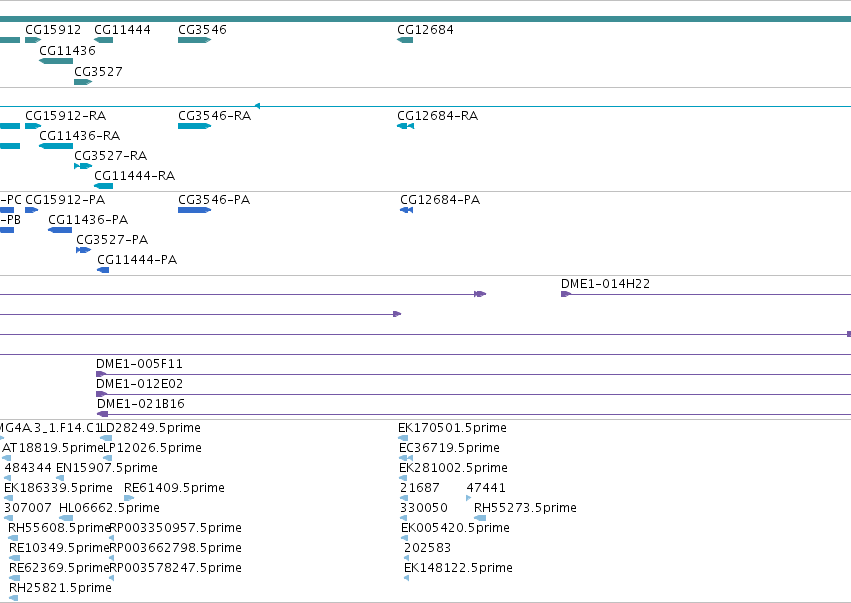The width and height of the screenshot is (851, 603).
Task: Select the RH25821.5prime EST
Action: pyautogui.click(x=14, y=598)
